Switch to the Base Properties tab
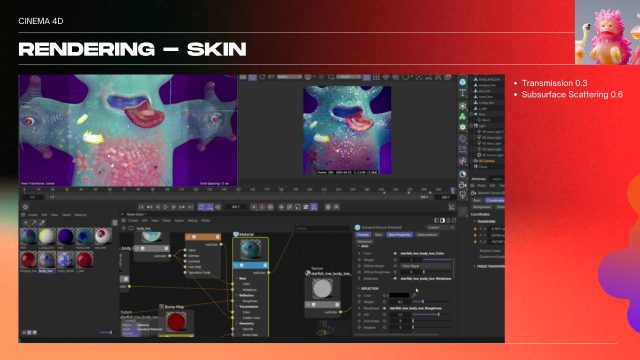This screenshot has height=360, width=640. (400, 235)
